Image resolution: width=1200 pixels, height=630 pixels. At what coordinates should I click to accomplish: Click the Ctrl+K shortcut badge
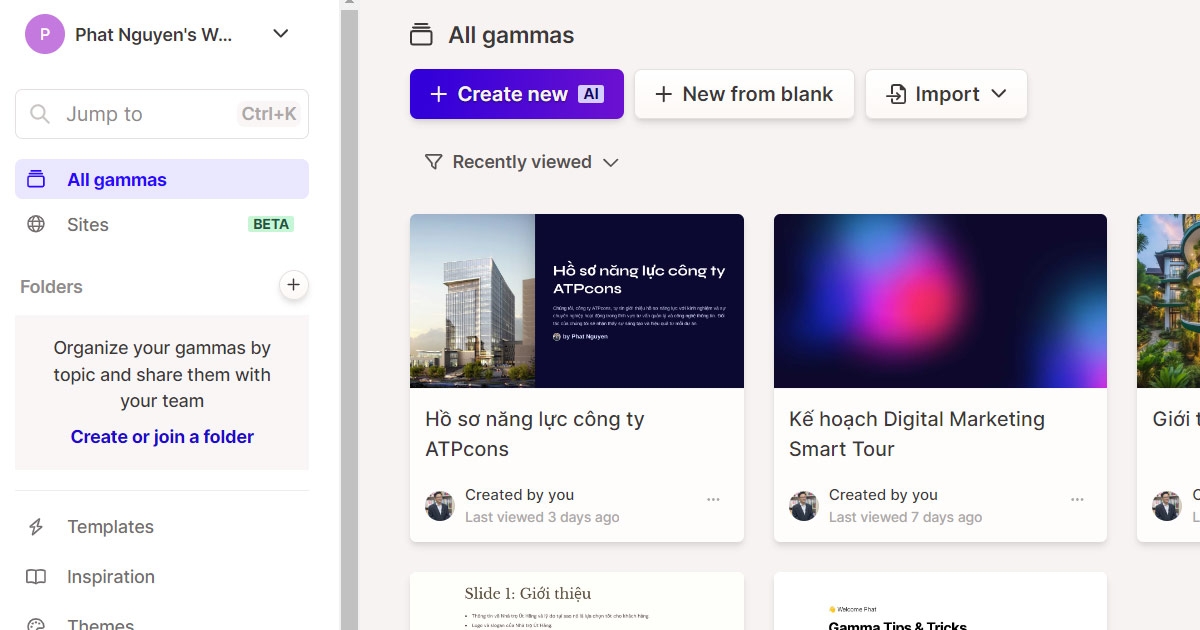coord(269,114)
